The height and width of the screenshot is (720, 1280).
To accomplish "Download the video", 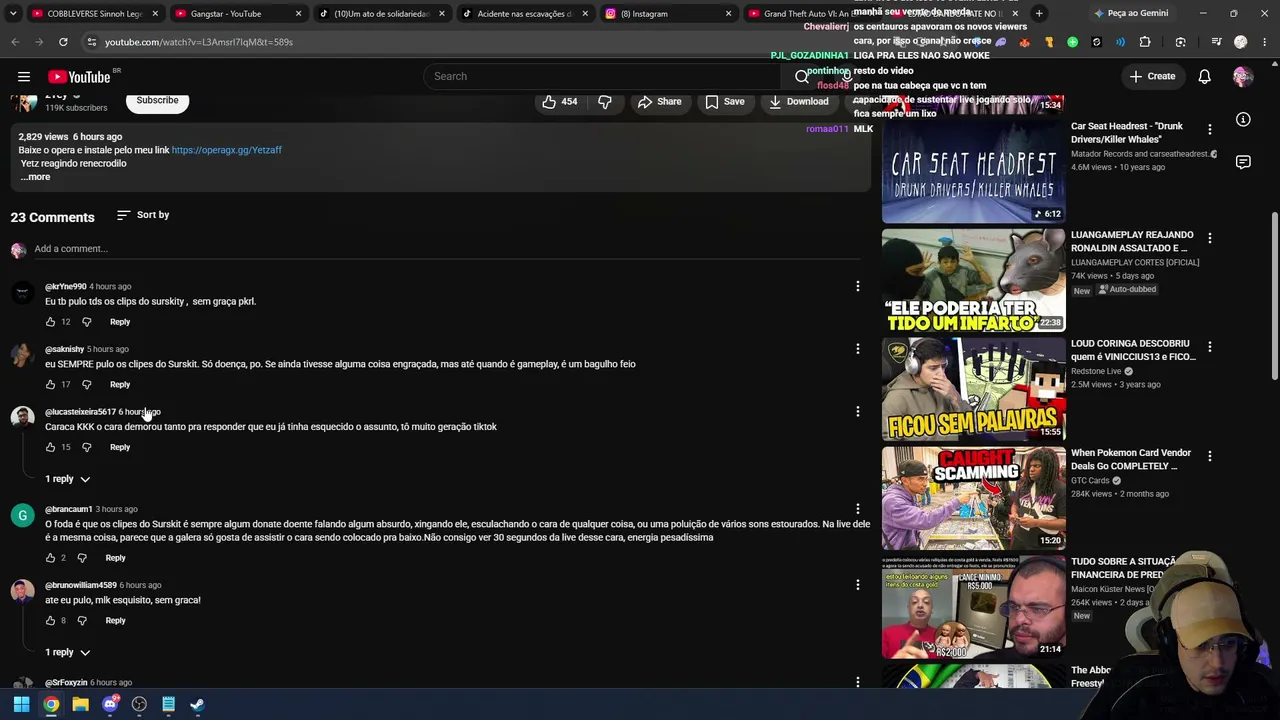I will coord(798,102).
